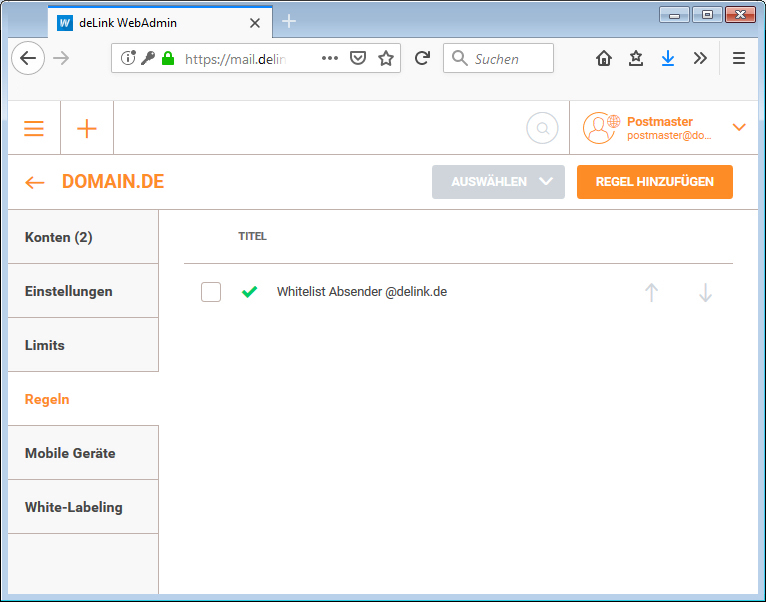Image resolution: width=766 pixels, height=602 pixels.
Task: Open the Konten (2) section
Action: click(83, 237)
